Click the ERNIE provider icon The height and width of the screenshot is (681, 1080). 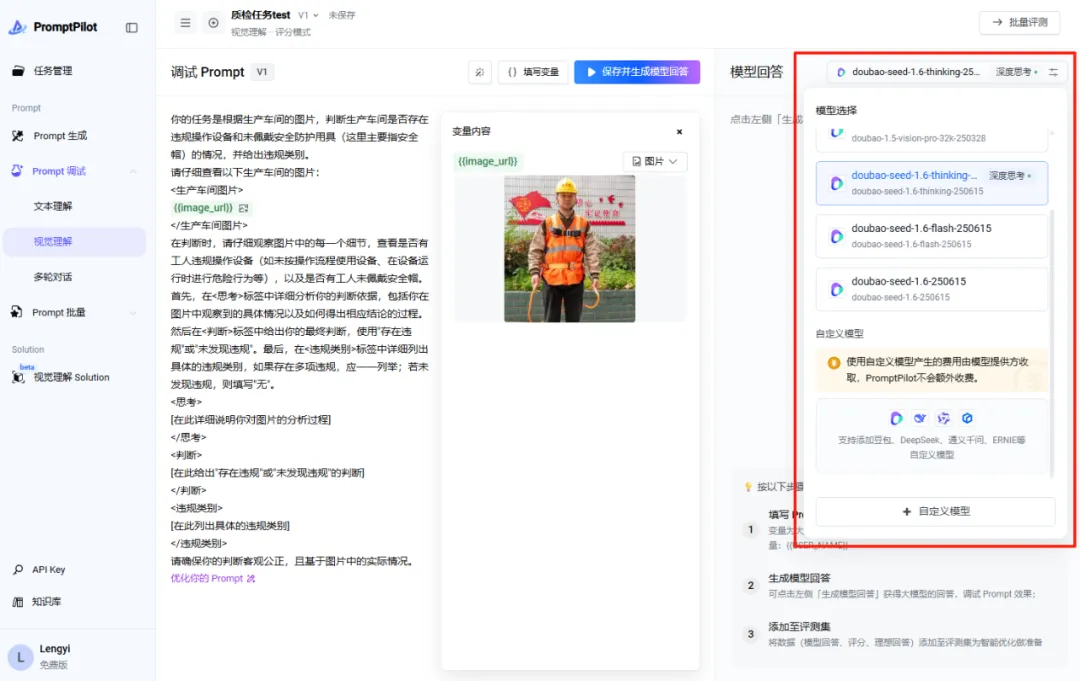click(967, 418)
